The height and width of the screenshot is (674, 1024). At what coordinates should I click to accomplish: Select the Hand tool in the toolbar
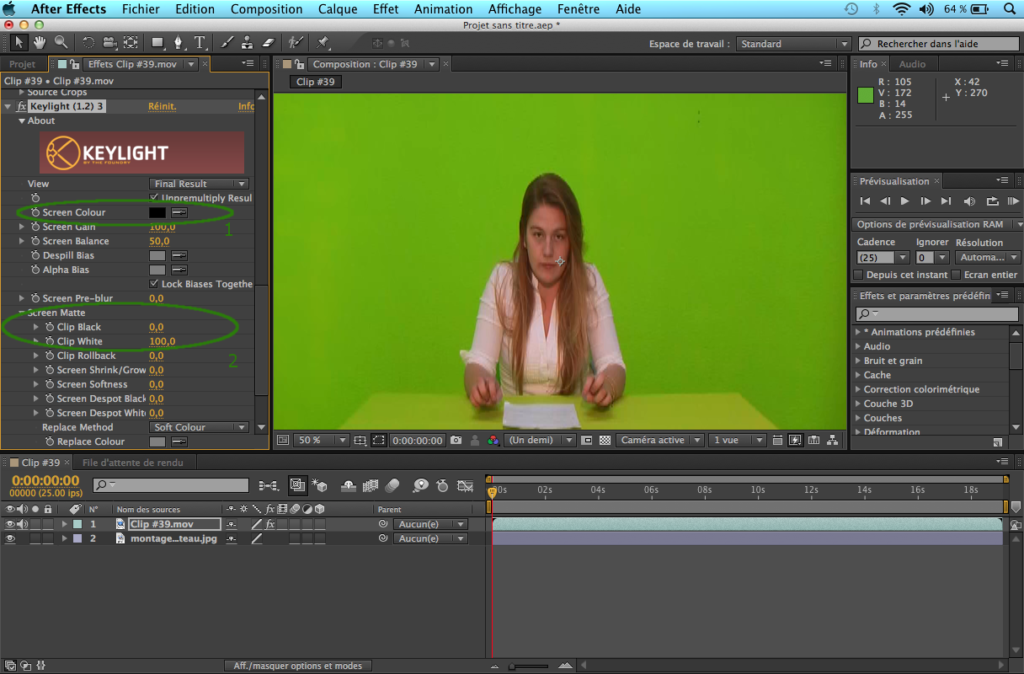(x=40, y=44)
